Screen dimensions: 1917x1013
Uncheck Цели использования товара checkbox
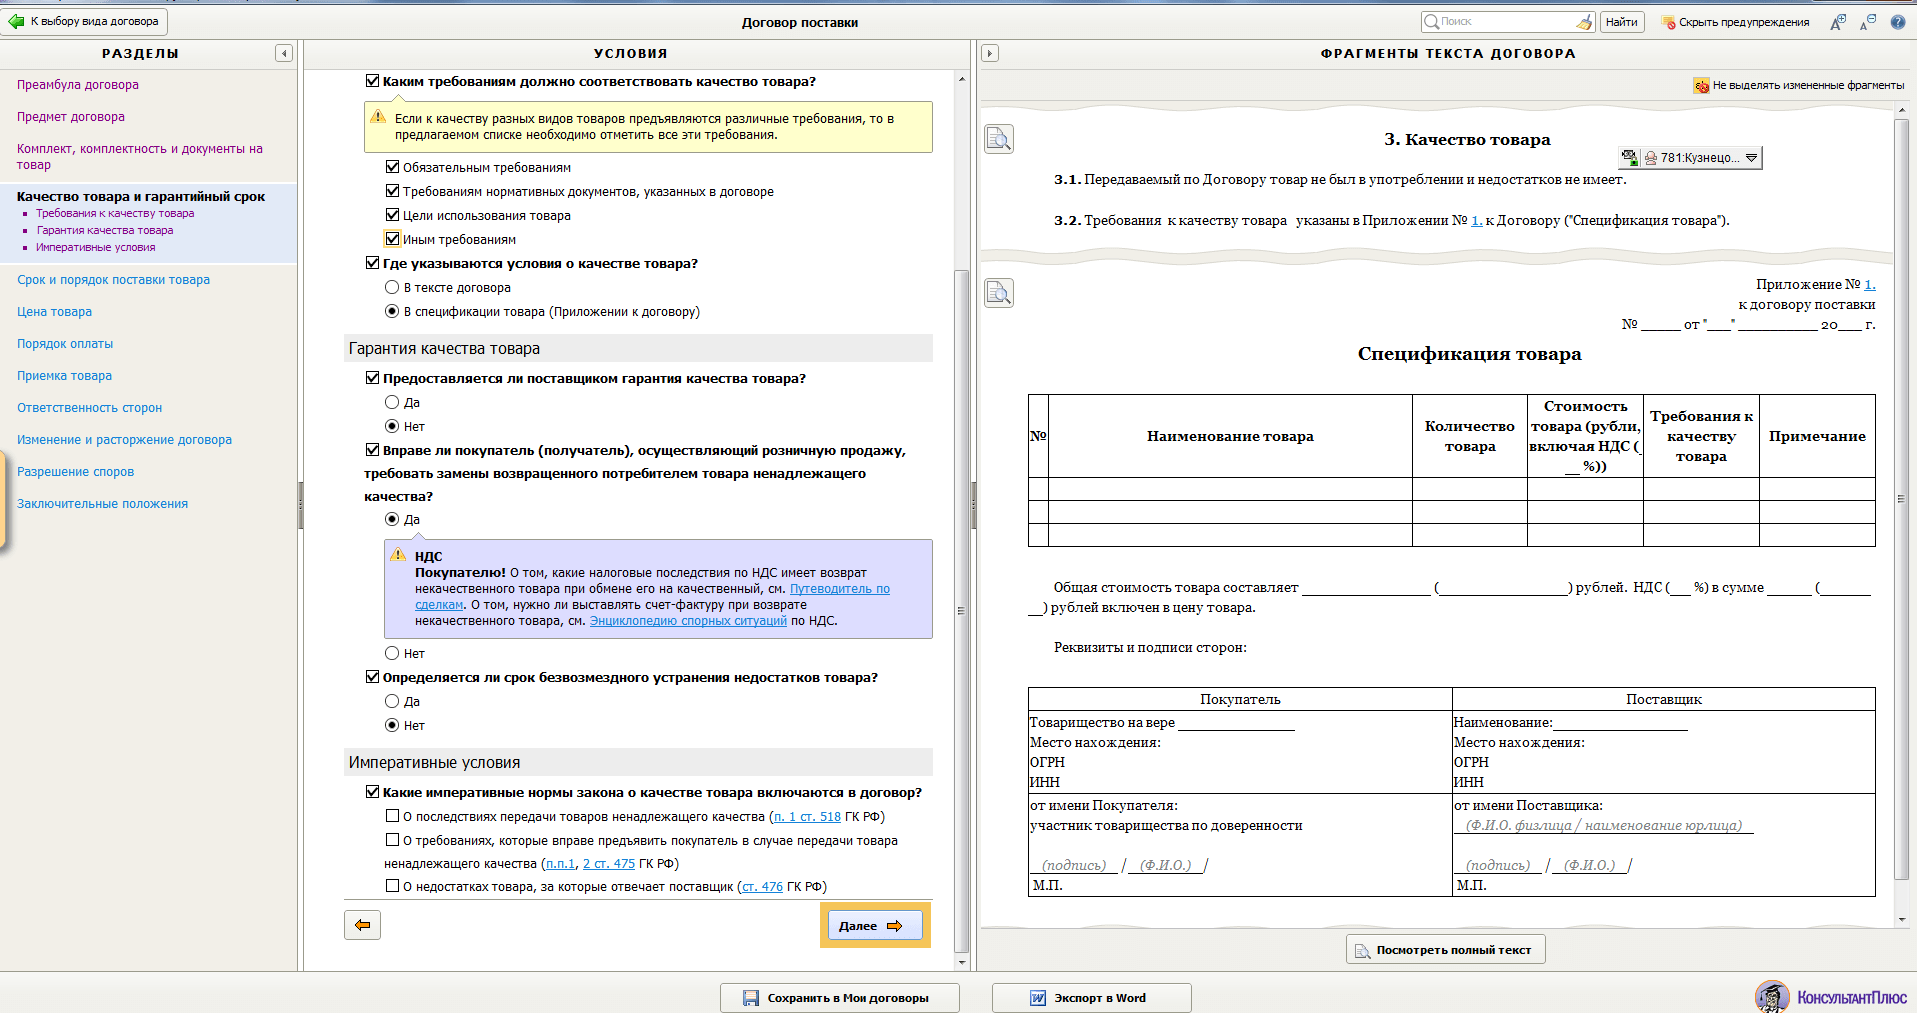[x=393, y=215]
